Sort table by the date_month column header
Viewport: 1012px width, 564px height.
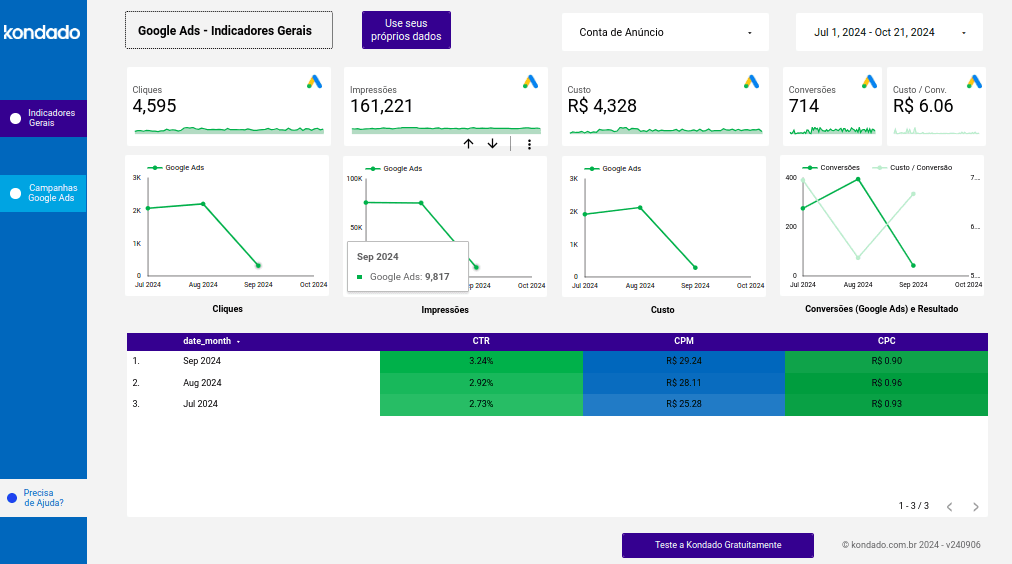pos(207,341)
